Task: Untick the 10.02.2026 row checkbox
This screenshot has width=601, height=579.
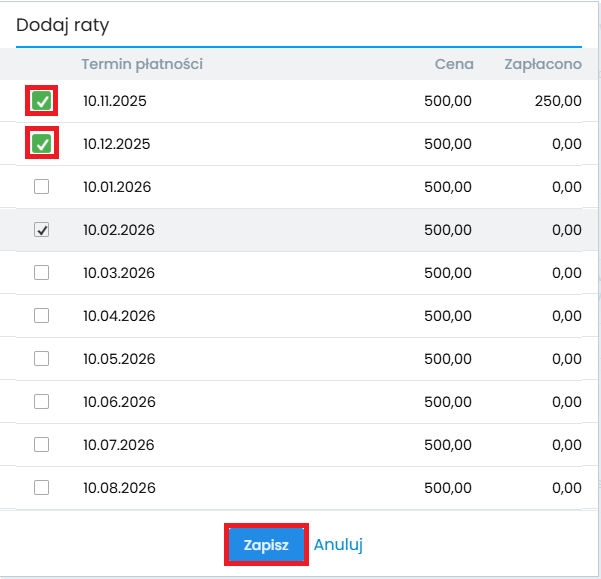Action: point(41,230)
